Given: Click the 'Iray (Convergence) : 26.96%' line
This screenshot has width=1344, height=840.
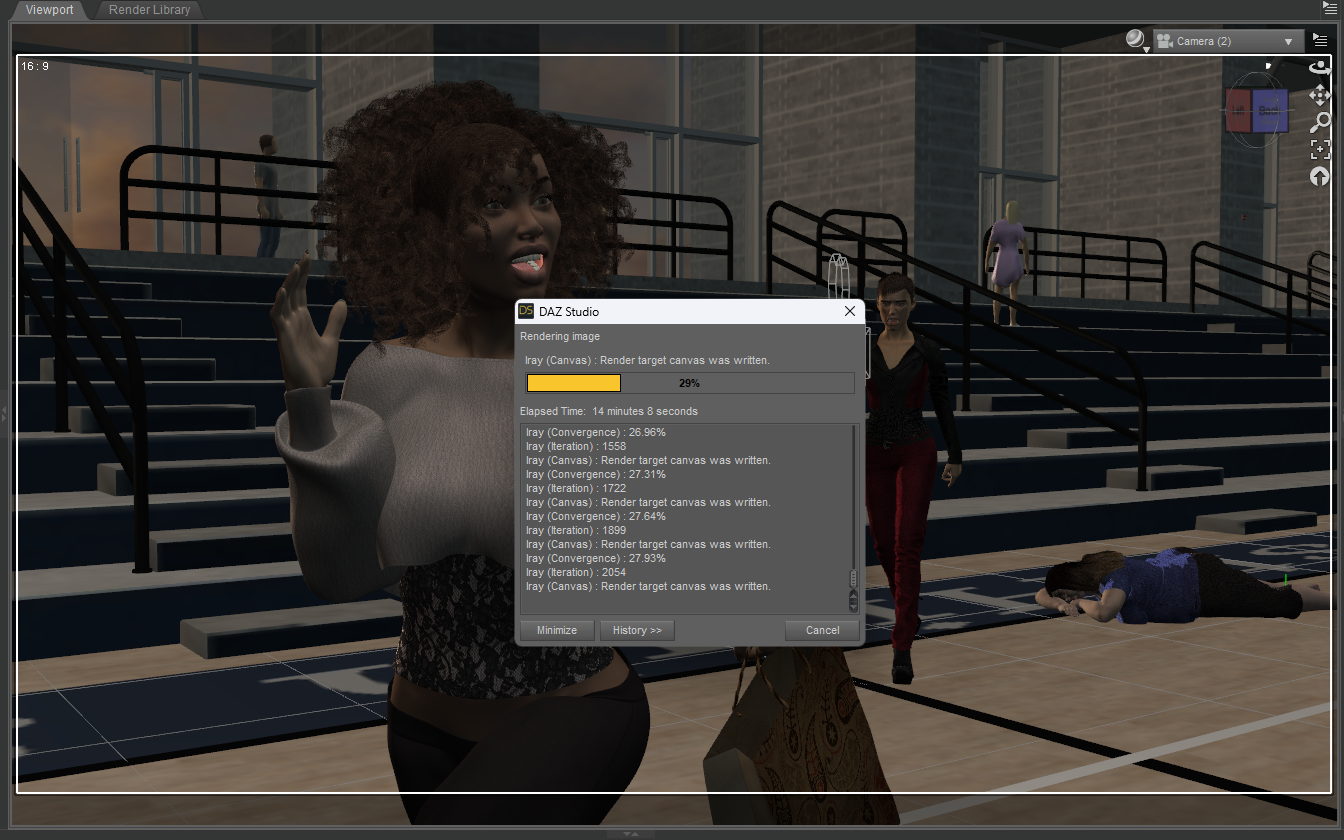Looking at the screenshot, I should click(595, 432).
